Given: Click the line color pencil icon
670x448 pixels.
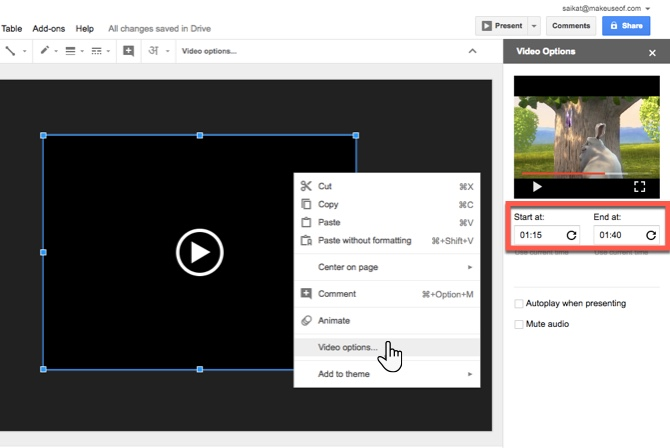Looking at the screenshot, I should 44,51.
